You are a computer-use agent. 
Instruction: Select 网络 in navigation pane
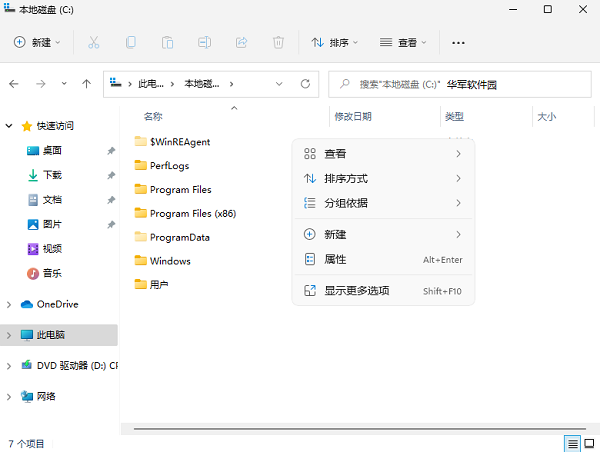pos(46,396)
